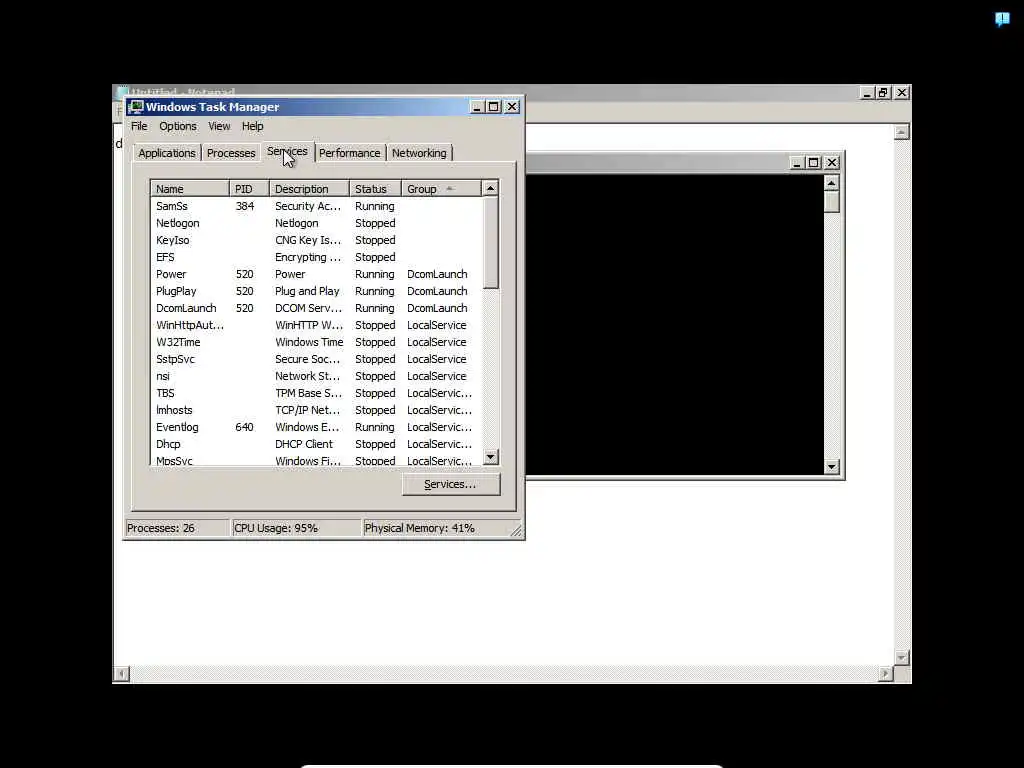Select the lmhosts service row
Viewport: 1024px width, 768px height.
[x=316, y=409]
